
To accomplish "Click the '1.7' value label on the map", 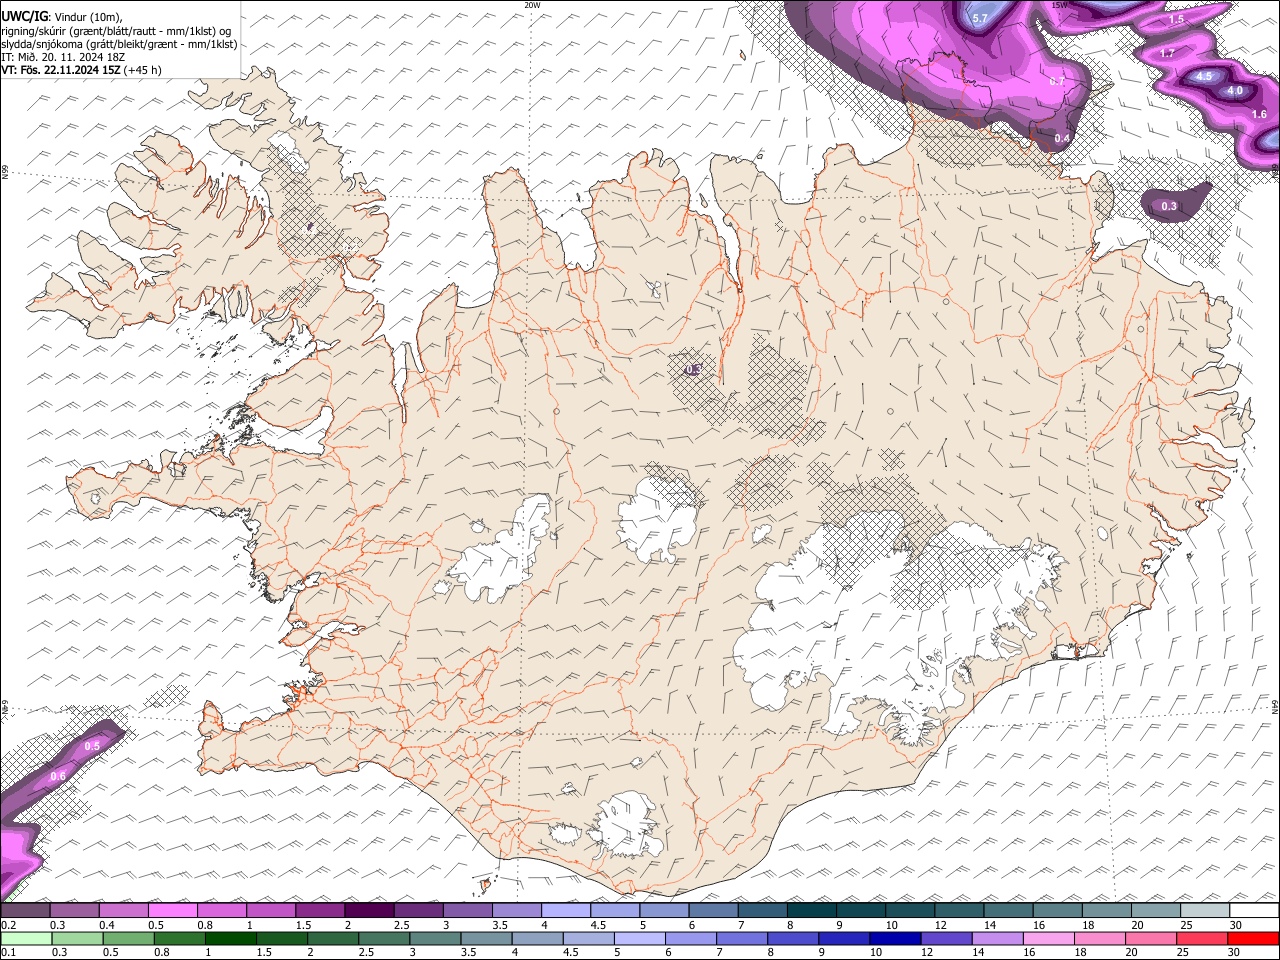I will [1167, 52].
